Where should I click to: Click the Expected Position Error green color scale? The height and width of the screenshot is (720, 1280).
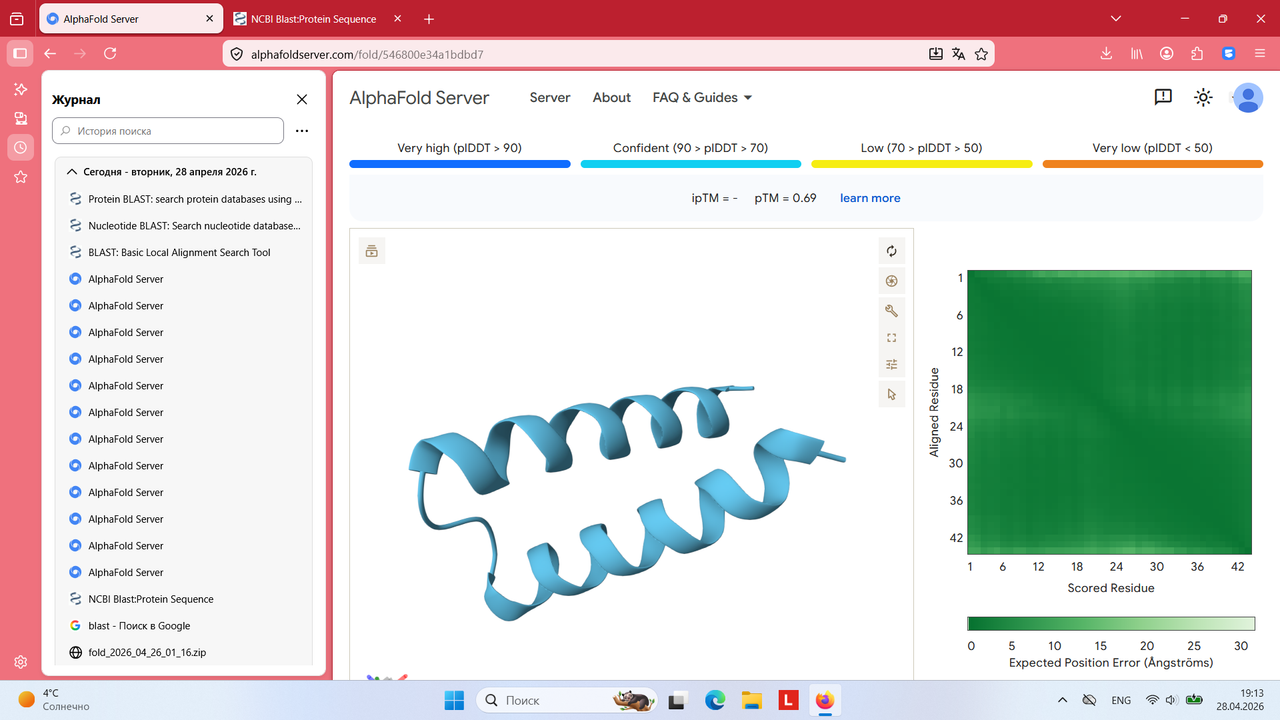coord(1111,624)
